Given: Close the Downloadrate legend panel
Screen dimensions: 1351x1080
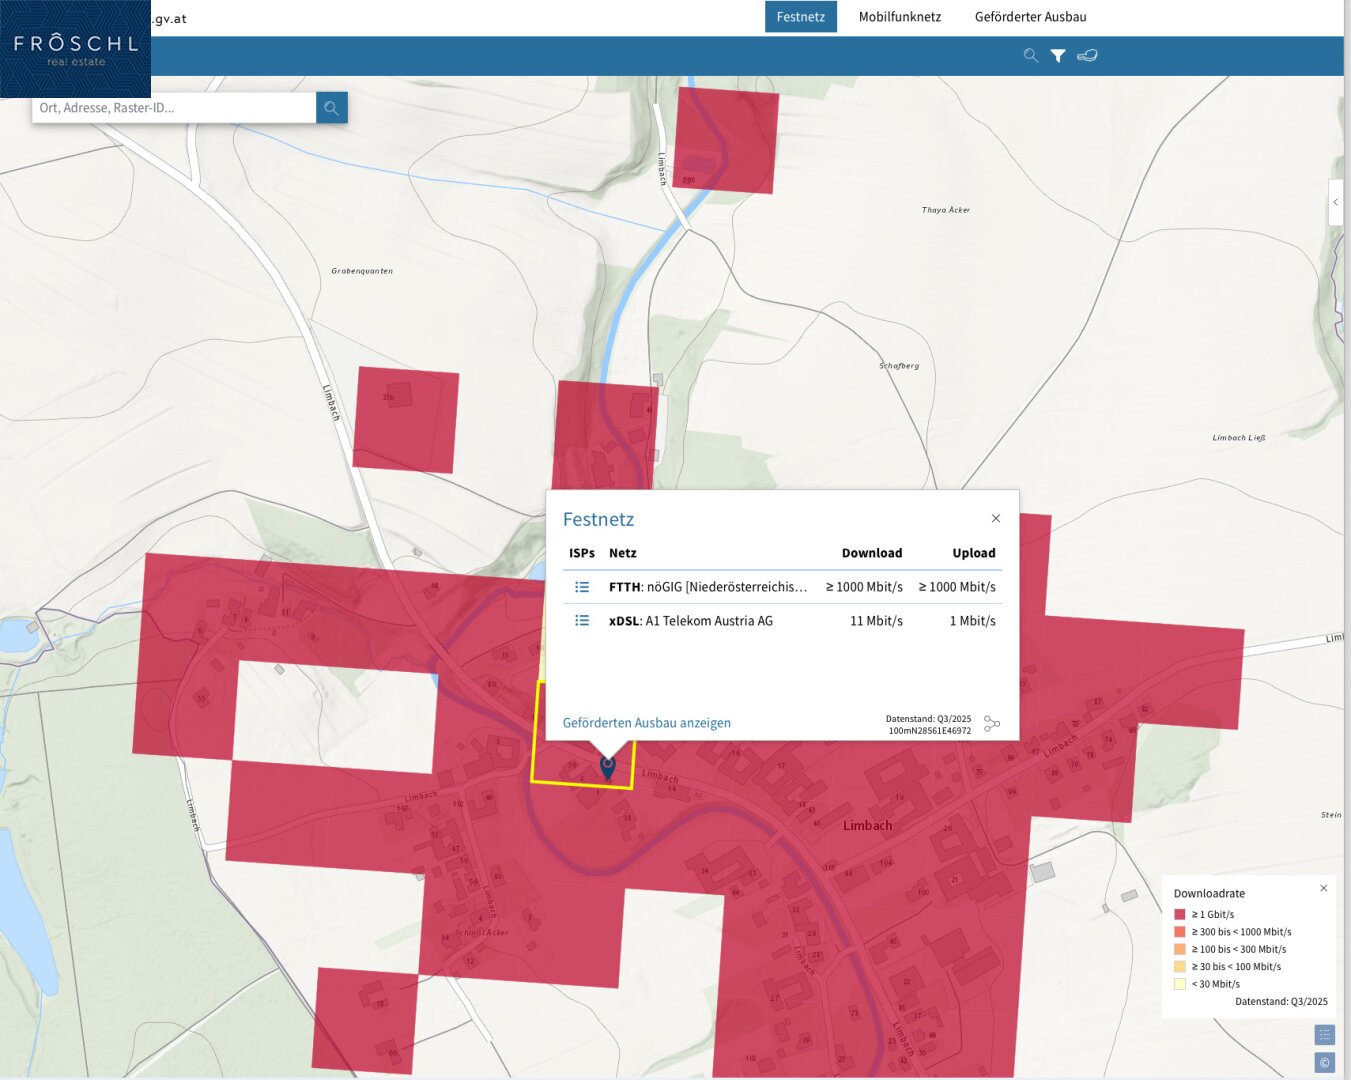Looking at the screenshot, I should click(x=1323, y=888).
